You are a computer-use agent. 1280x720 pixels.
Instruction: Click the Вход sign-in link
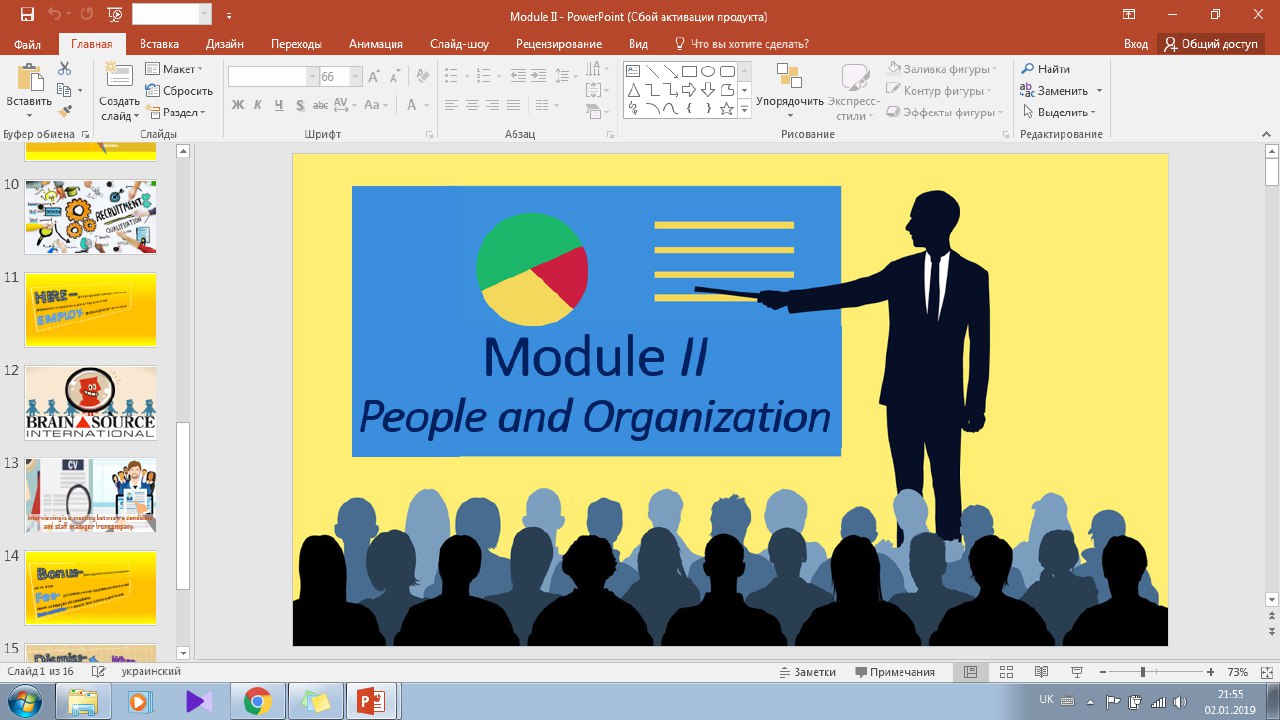pos(1136,44)
